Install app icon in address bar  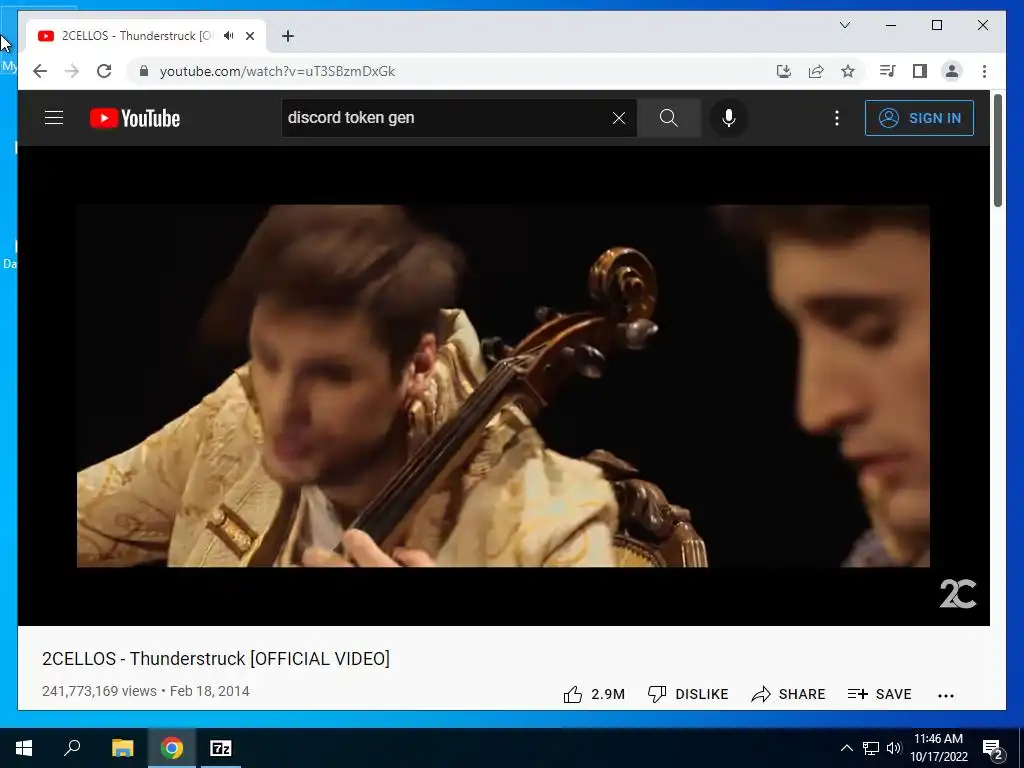[x=784, y=71]
